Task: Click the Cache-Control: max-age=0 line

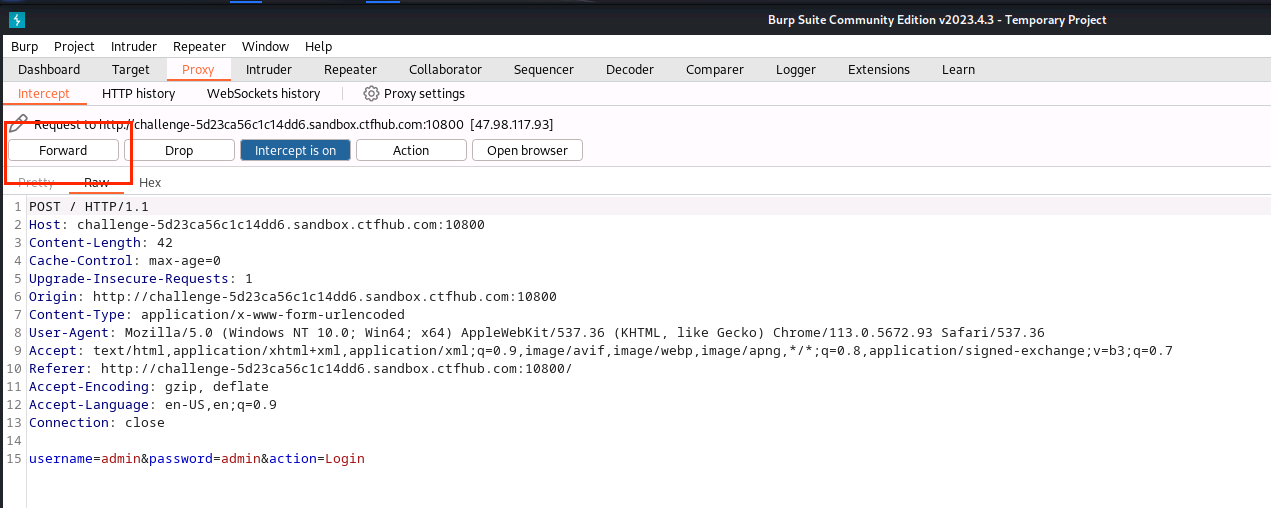Action: click(x=125, y=260)
